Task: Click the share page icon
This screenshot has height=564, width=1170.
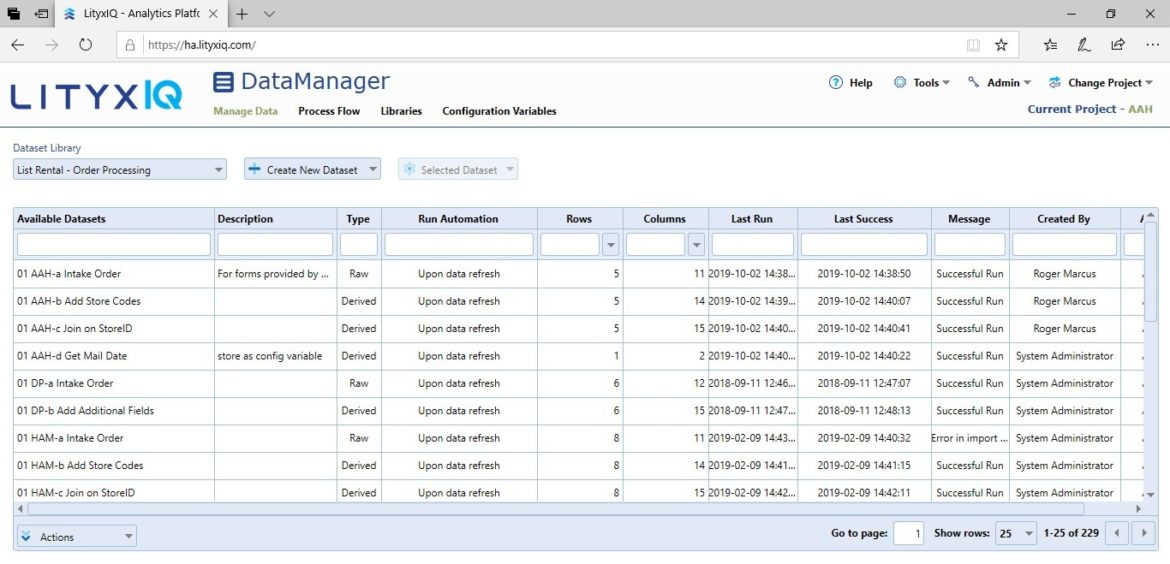Action: 1118,45
